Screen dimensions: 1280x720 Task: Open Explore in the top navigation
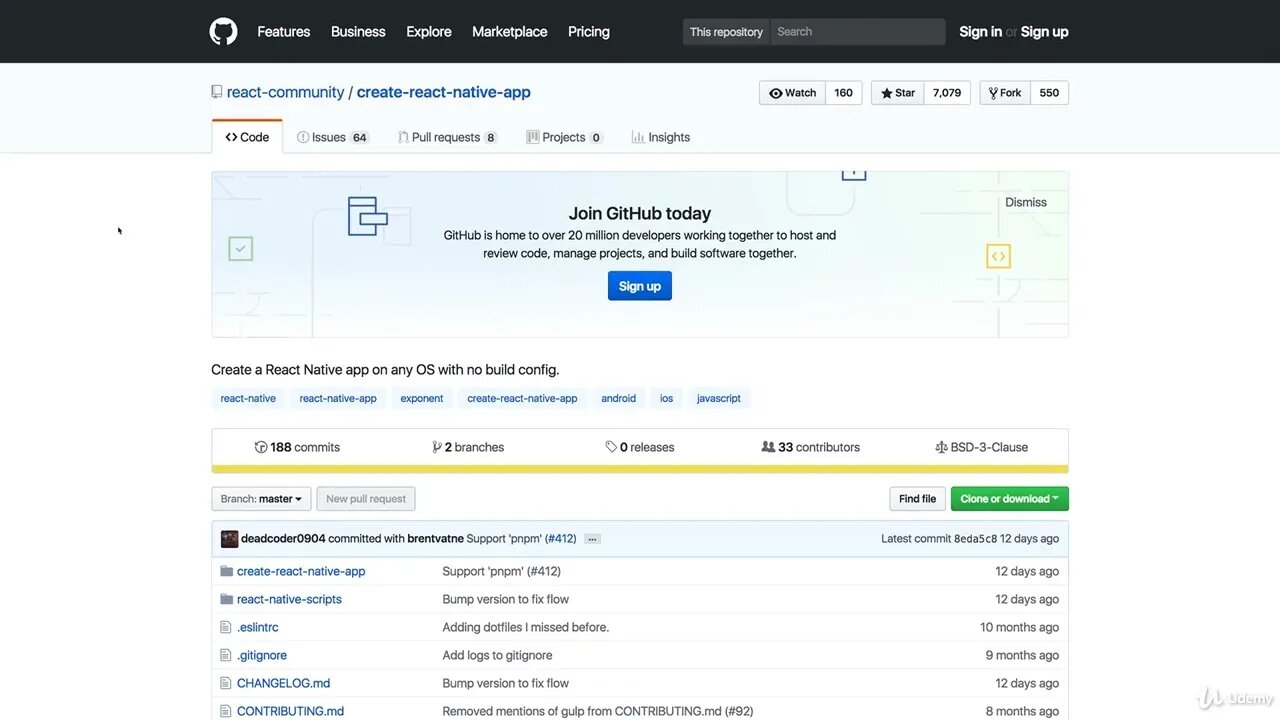tap(429, 31)
